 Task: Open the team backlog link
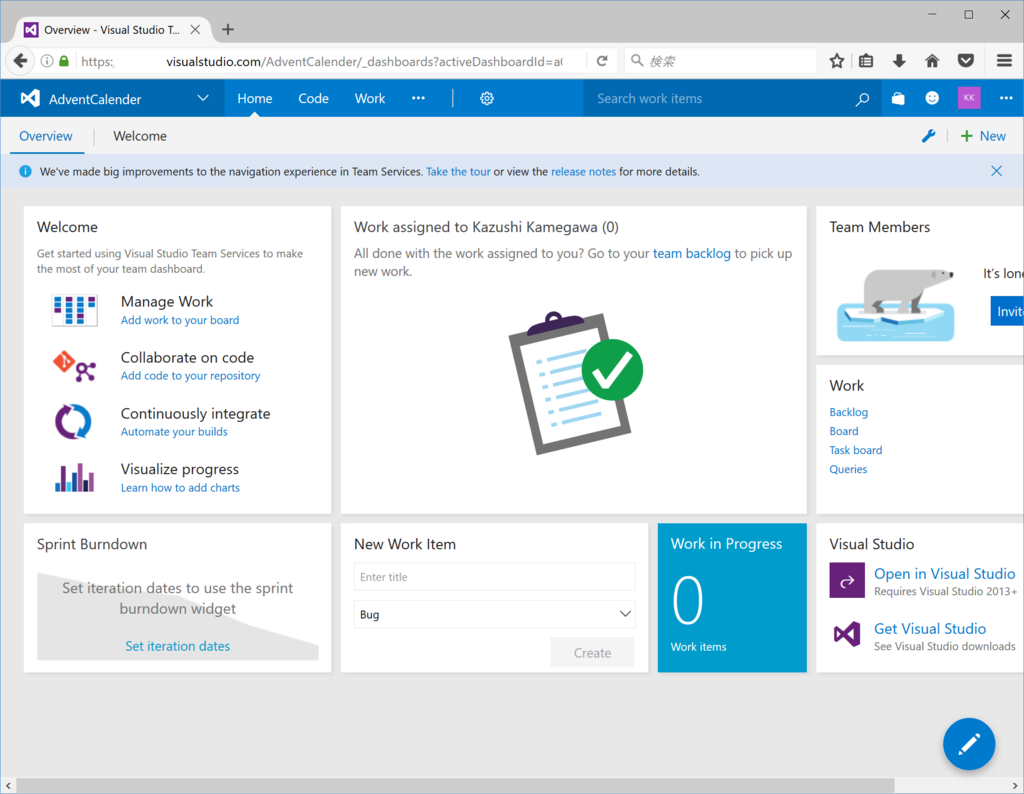tap(692, 253)
